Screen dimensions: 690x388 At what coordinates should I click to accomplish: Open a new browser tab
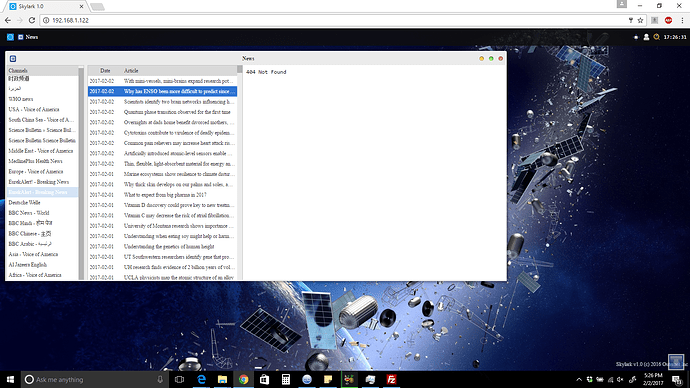[97, 7]
